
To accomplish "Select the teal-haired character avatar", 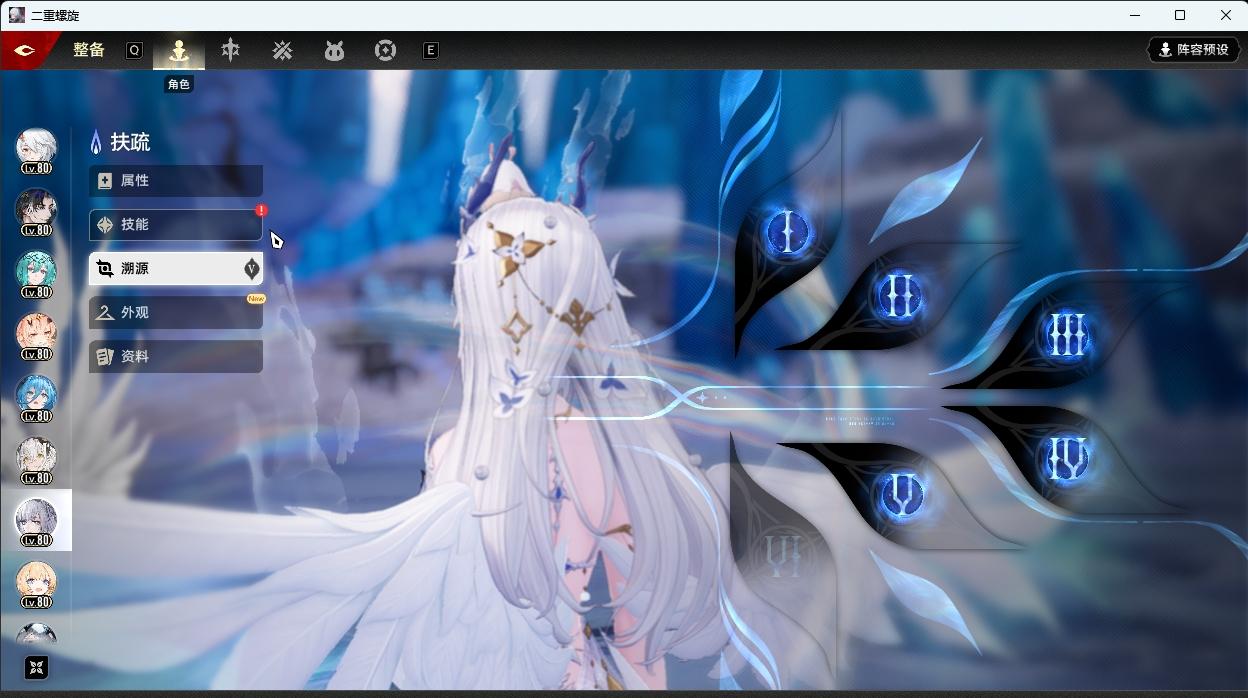I will [x=37, y=272].
